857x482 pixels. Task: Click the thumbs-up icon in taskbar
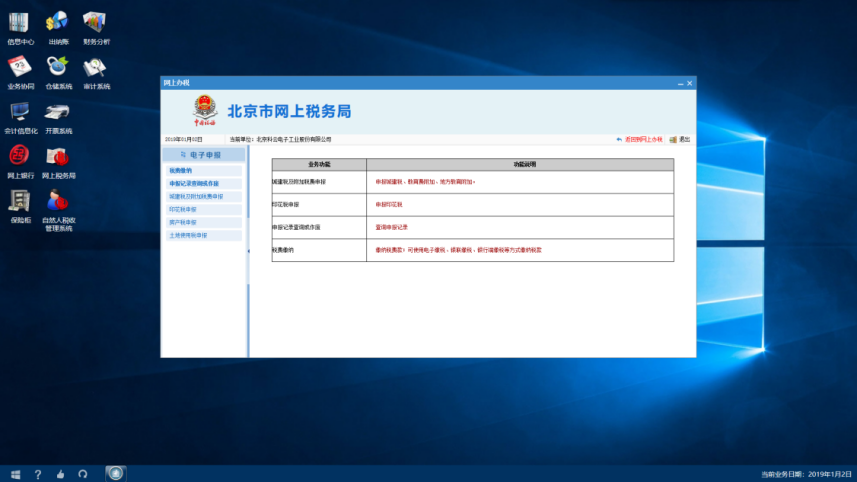click(x=60, y=474)
